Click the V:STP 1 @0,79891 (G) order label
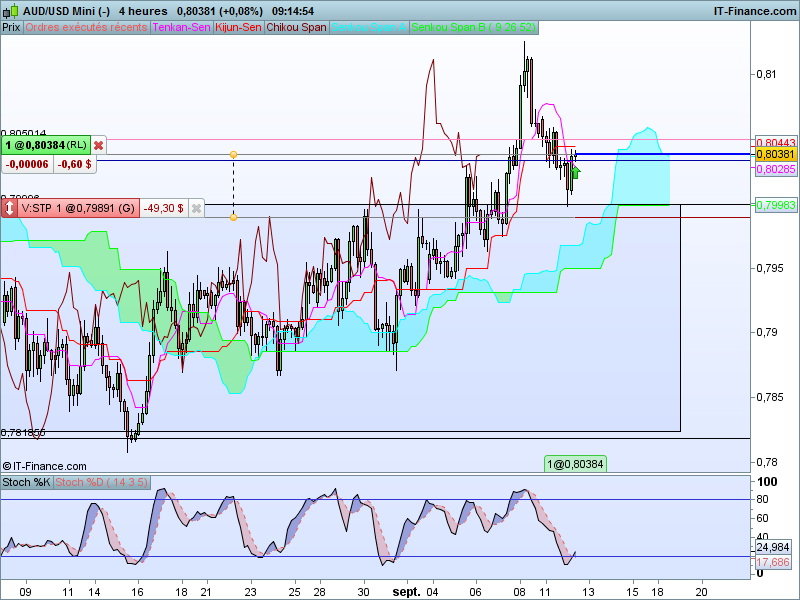 [78, 208]
